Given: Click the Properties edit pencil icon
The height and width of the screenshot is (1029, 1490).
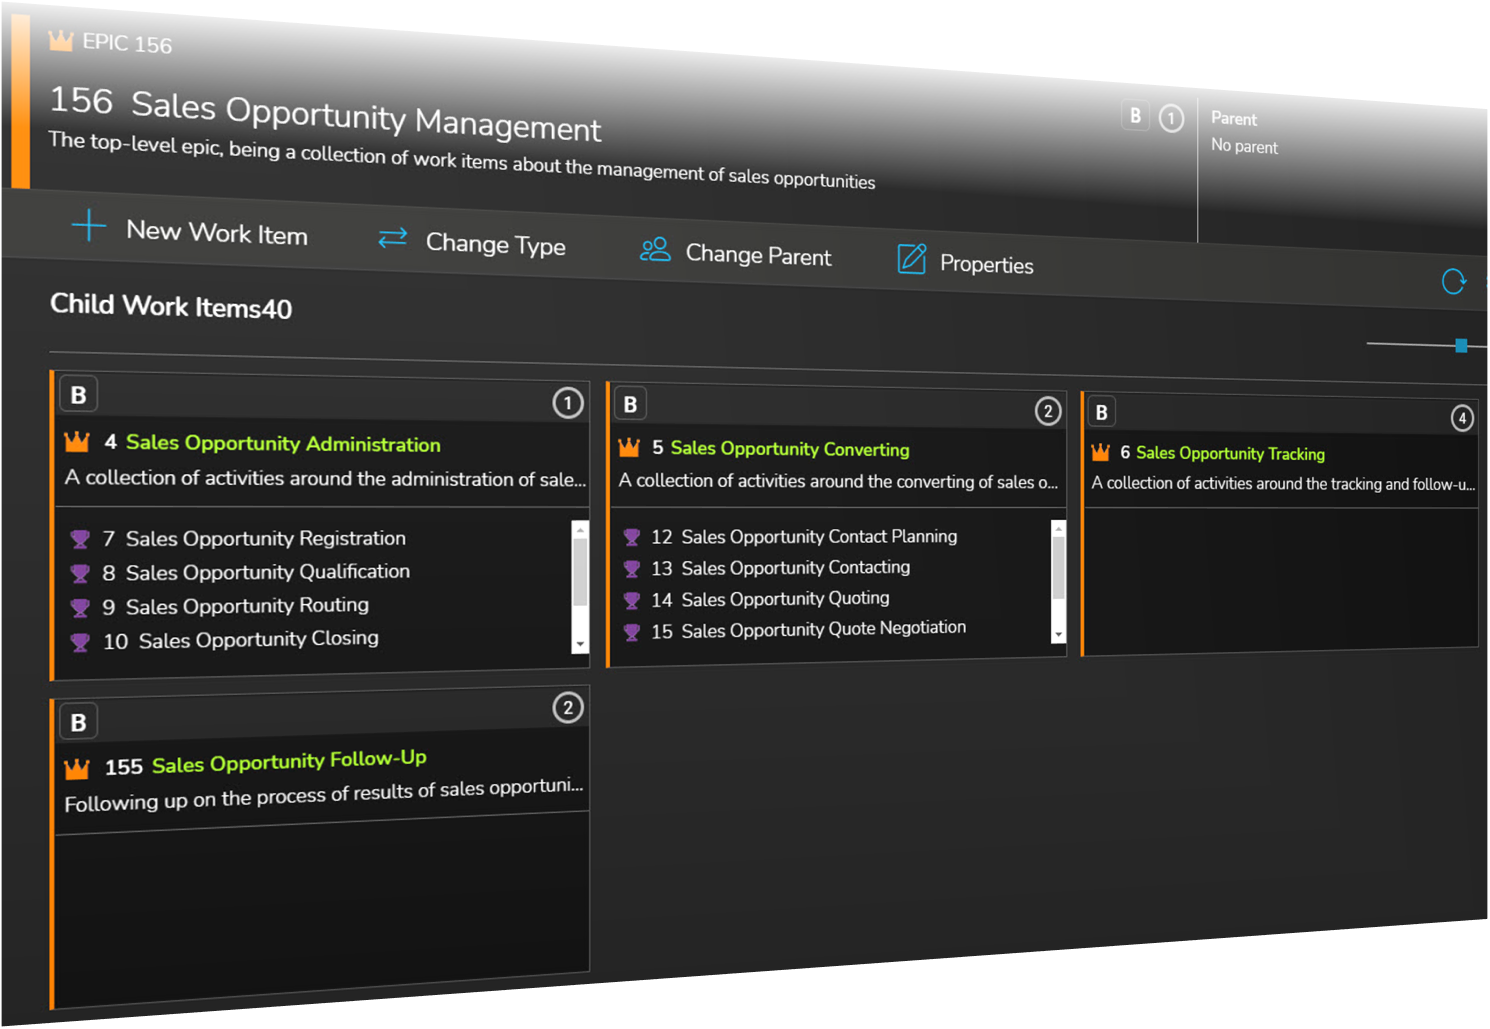Looking at the screenshot, I should pyautogui.click(x=911, y=259).
